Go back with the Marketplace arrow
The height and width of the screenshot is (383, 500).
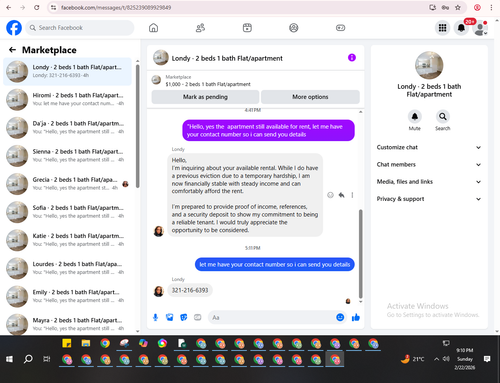pyautogui.click(x=12, y=50)
